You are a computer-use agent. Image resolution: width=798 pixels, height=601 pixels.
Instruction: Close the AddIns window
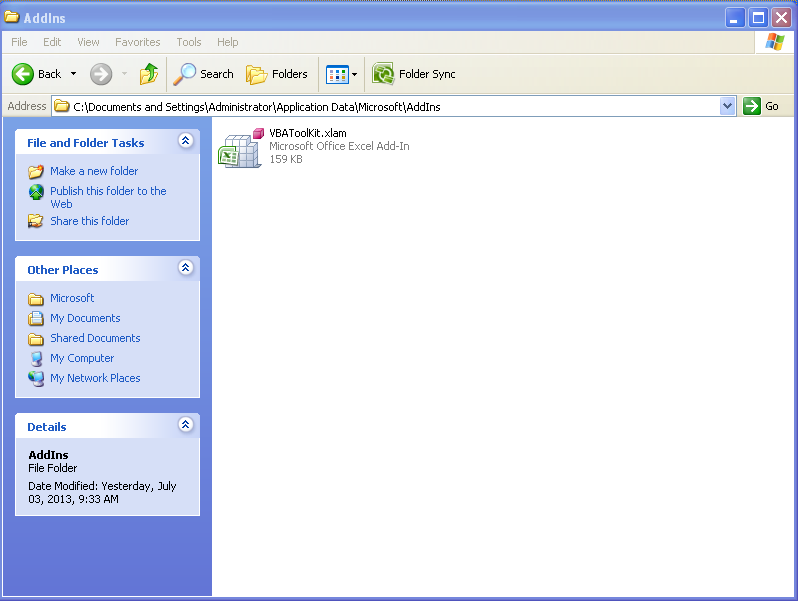pos(782,18)
